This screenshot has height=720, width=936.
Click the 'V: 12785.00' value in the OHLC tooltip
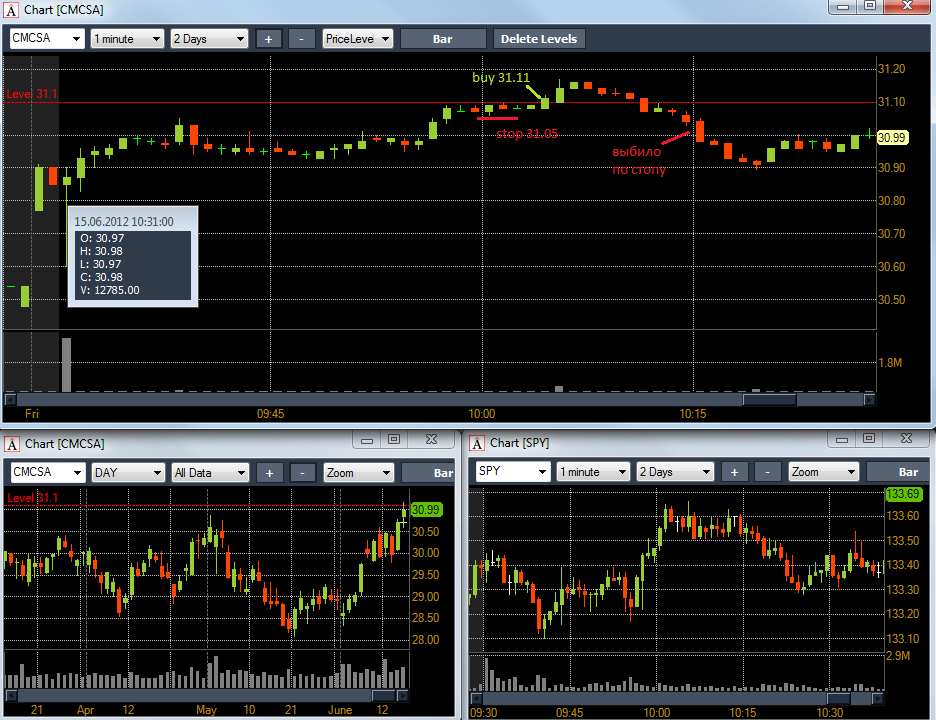coord(110,290)
